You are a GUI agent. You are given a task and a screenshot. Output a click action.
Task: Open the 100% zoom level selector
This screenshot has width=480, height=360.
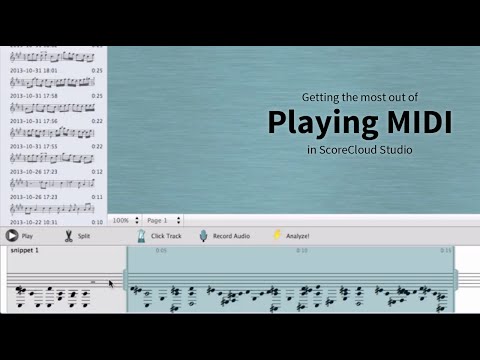click(x=125, y=220)
